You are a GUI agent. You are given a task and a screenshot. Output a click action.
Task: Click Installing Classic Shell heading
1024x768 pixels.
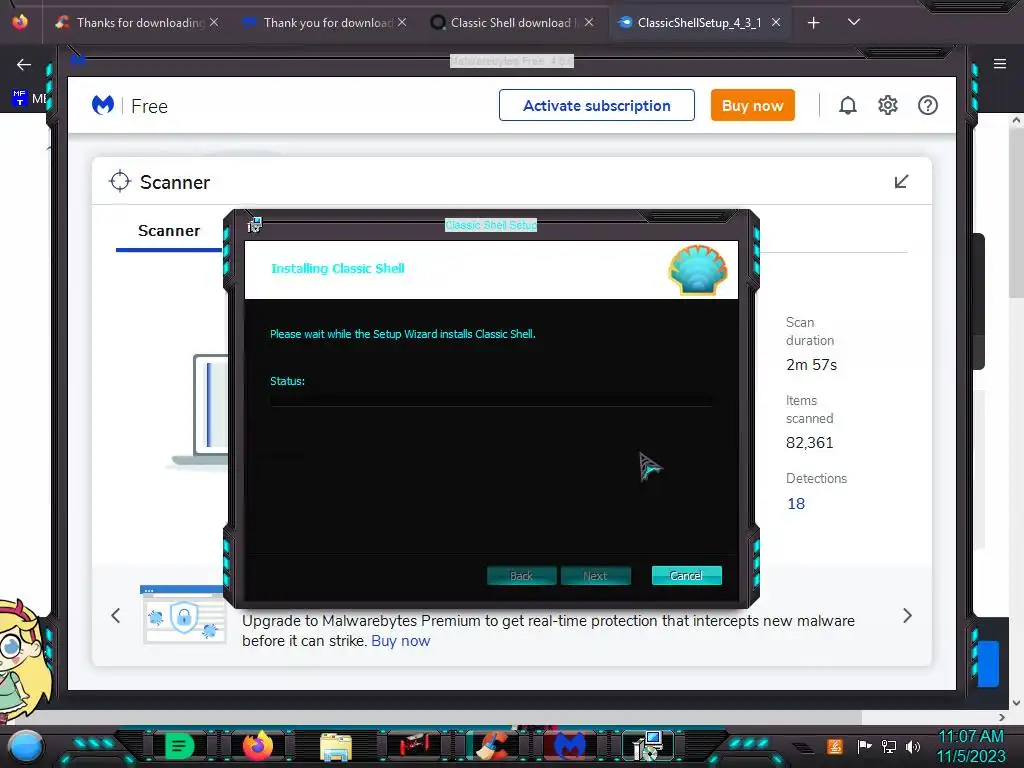click(x=338, y=268)
